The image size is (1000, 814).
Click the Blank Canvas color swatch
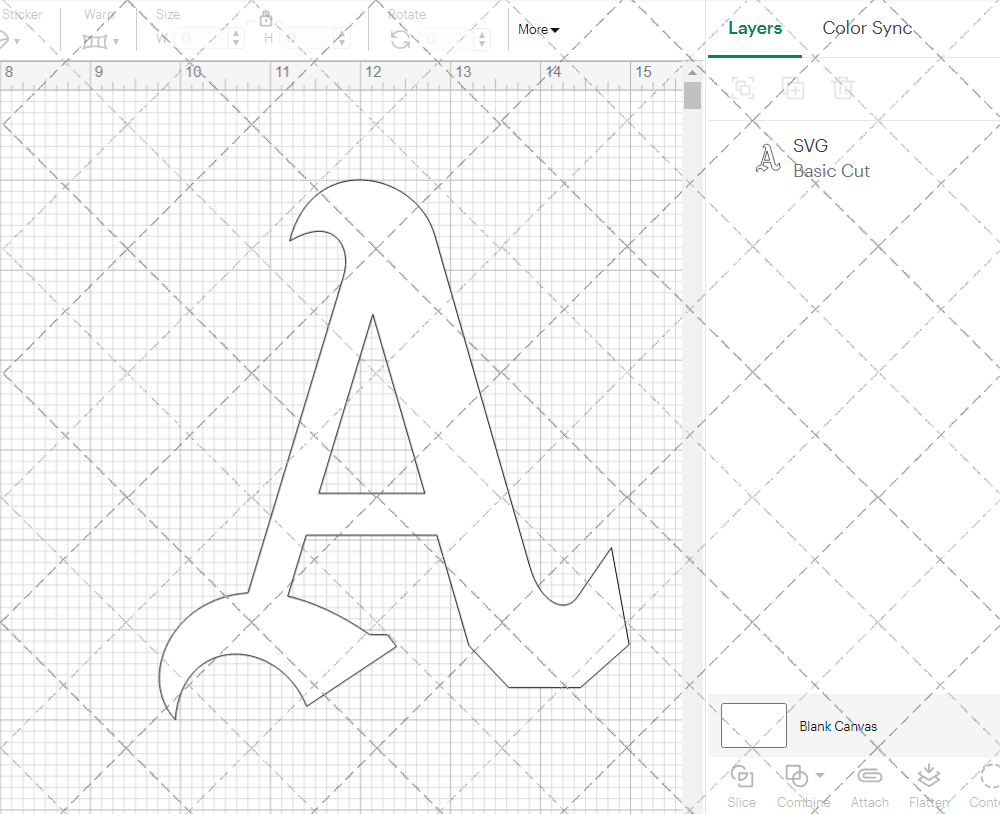click(753, 725)
